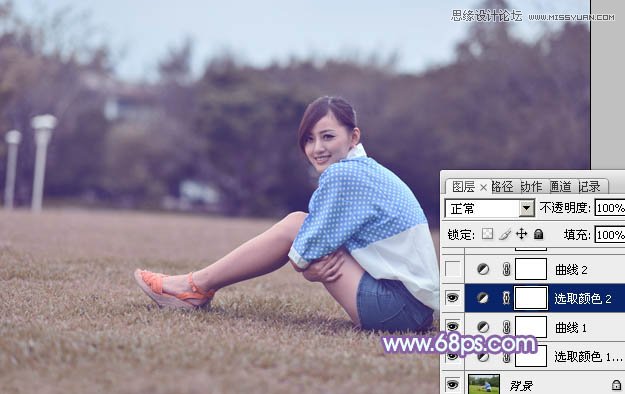Screen dimensions: 625x394
Task: Toggle lock transparent pixels icon
Action: [x=487, y=234]
